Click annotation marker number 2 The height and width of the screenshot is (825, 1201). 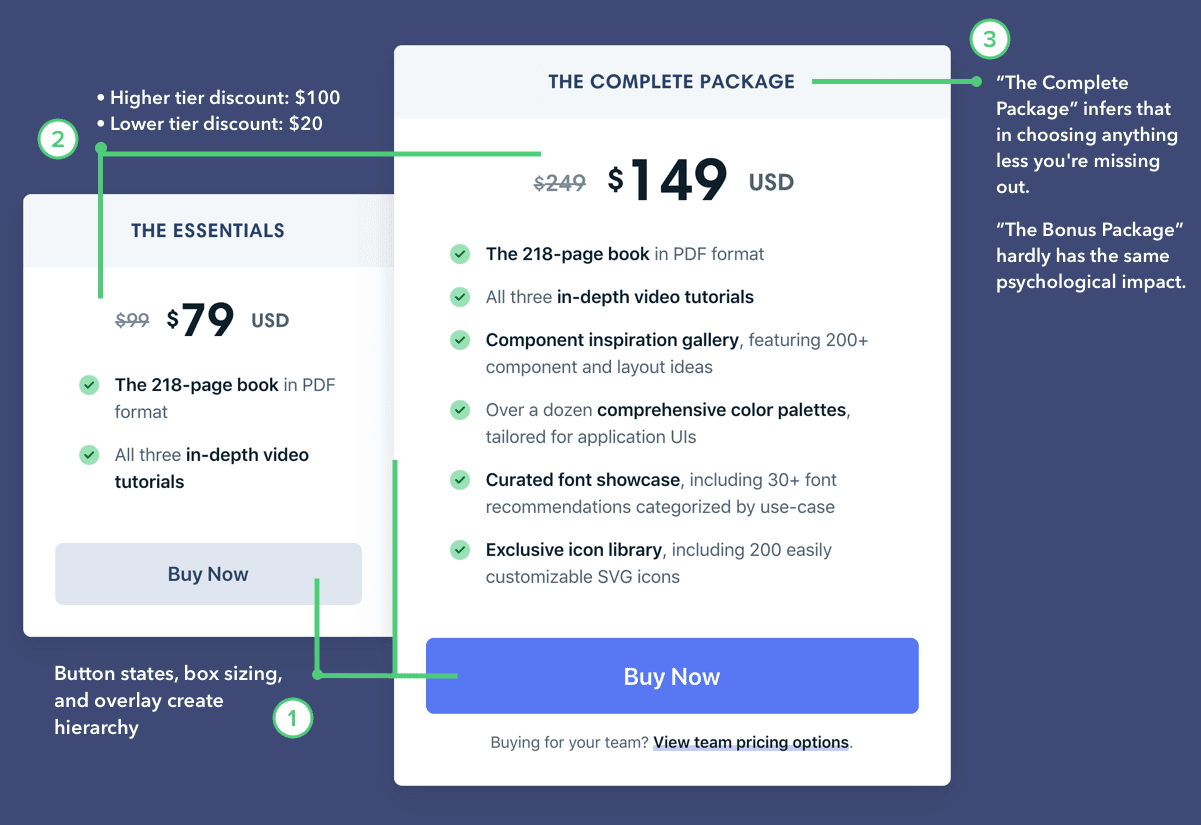(57, 139)
